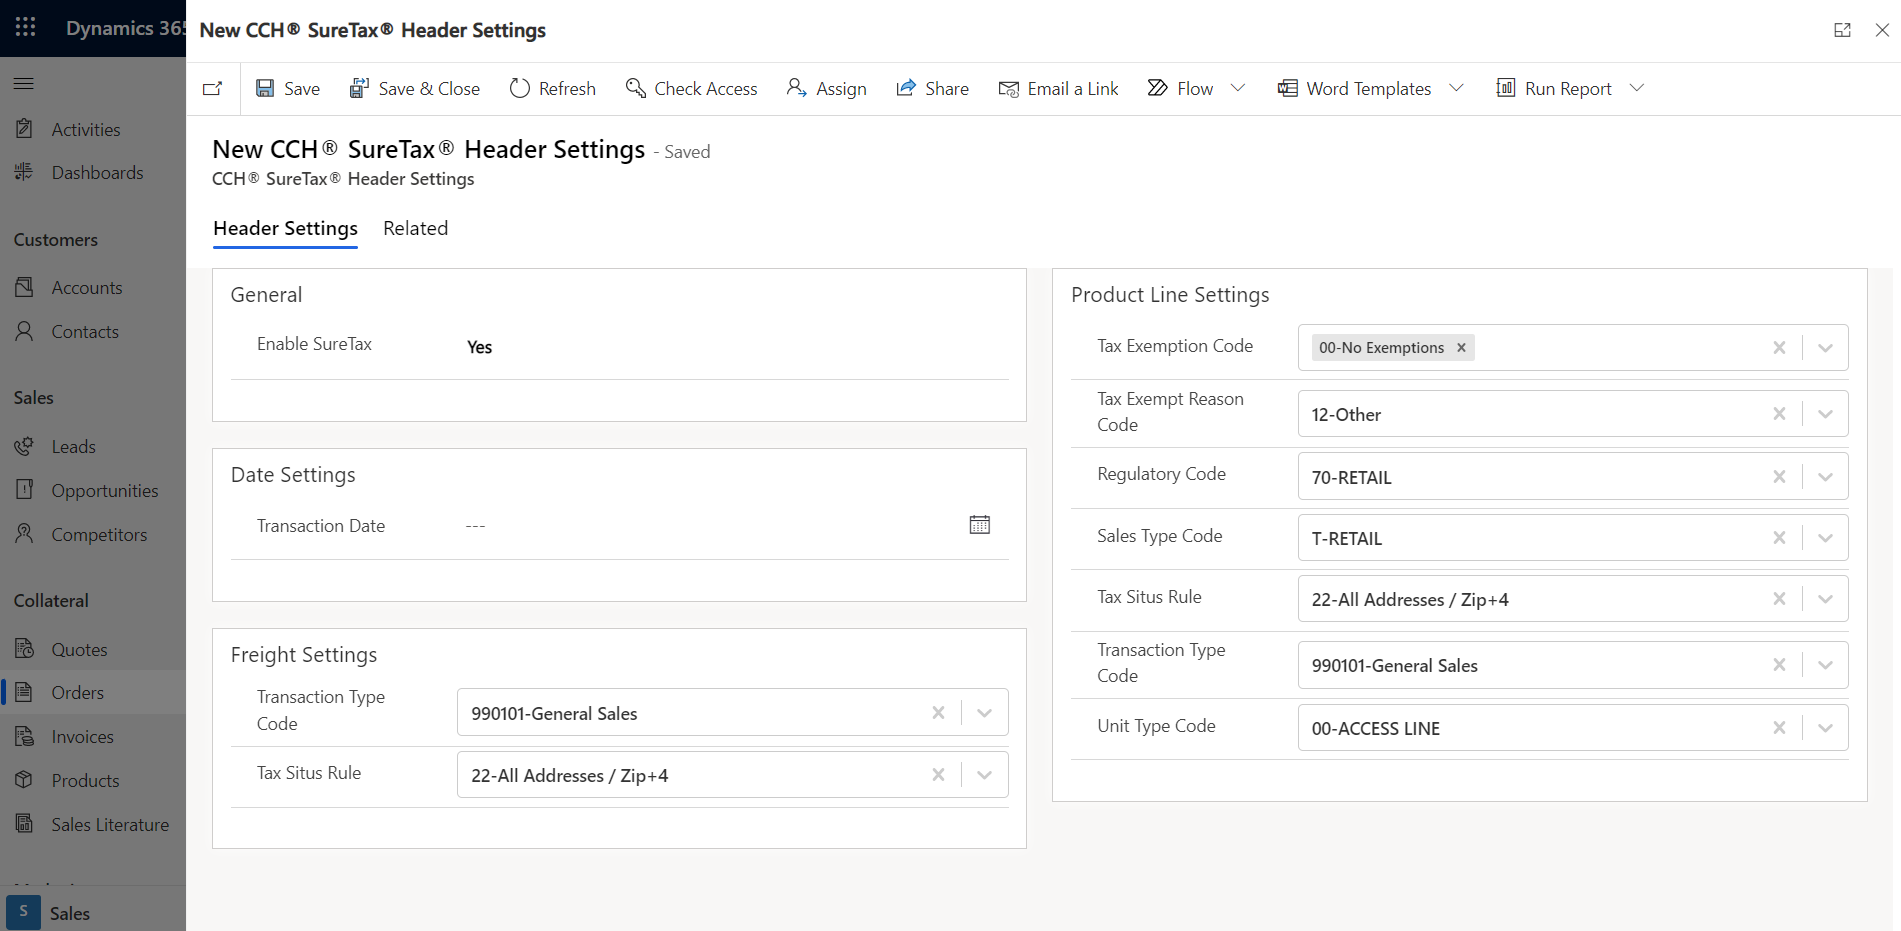Clear Freight Tax Situs Rule value

pos(938,775)
